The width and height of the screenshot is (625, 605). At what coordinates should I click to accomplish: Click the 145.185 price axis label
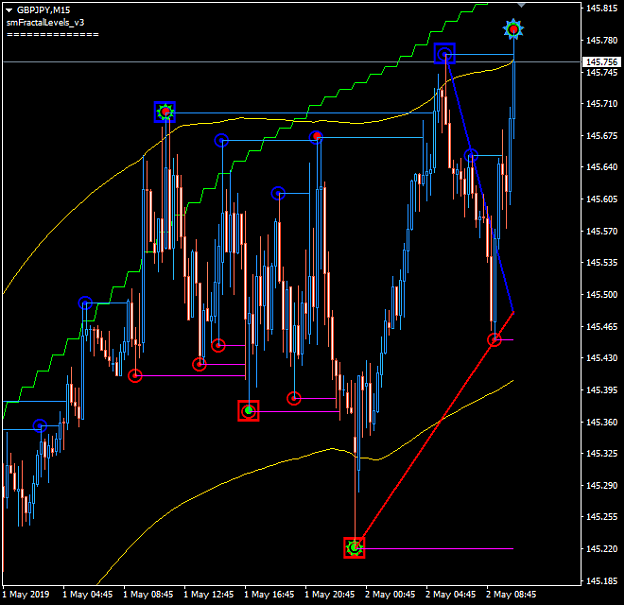[601, 581]
